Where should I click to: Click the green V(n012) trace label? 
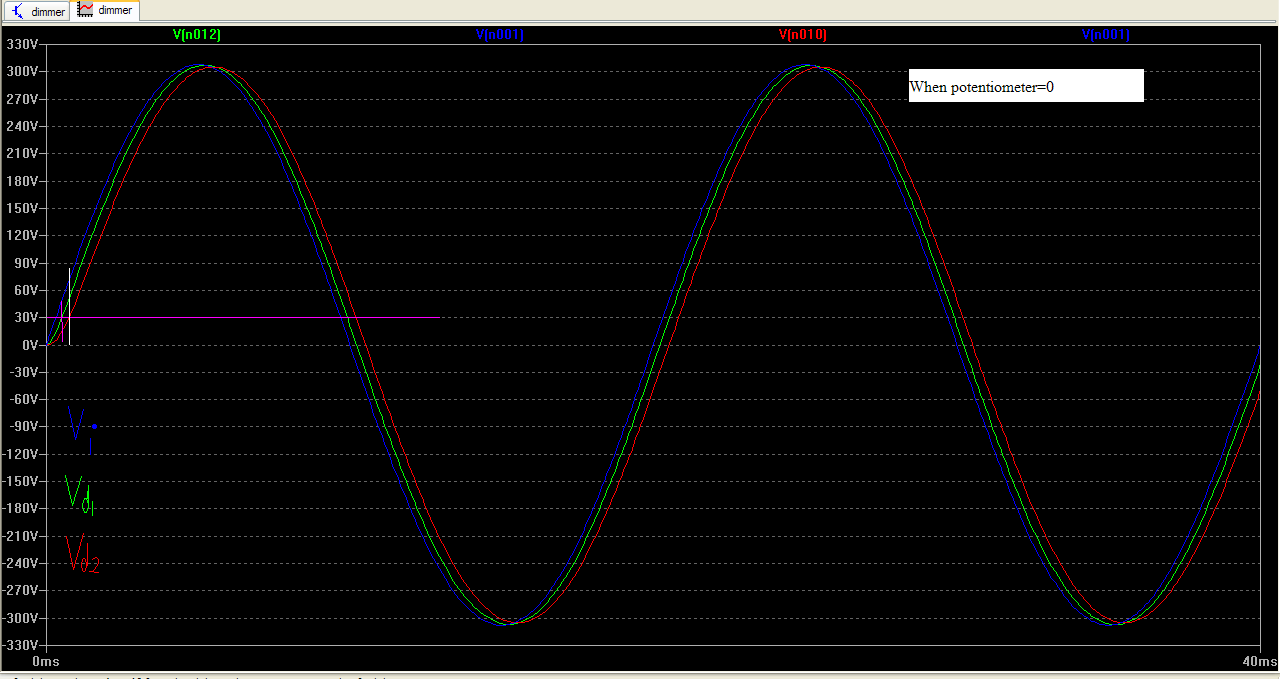point(197,34)
